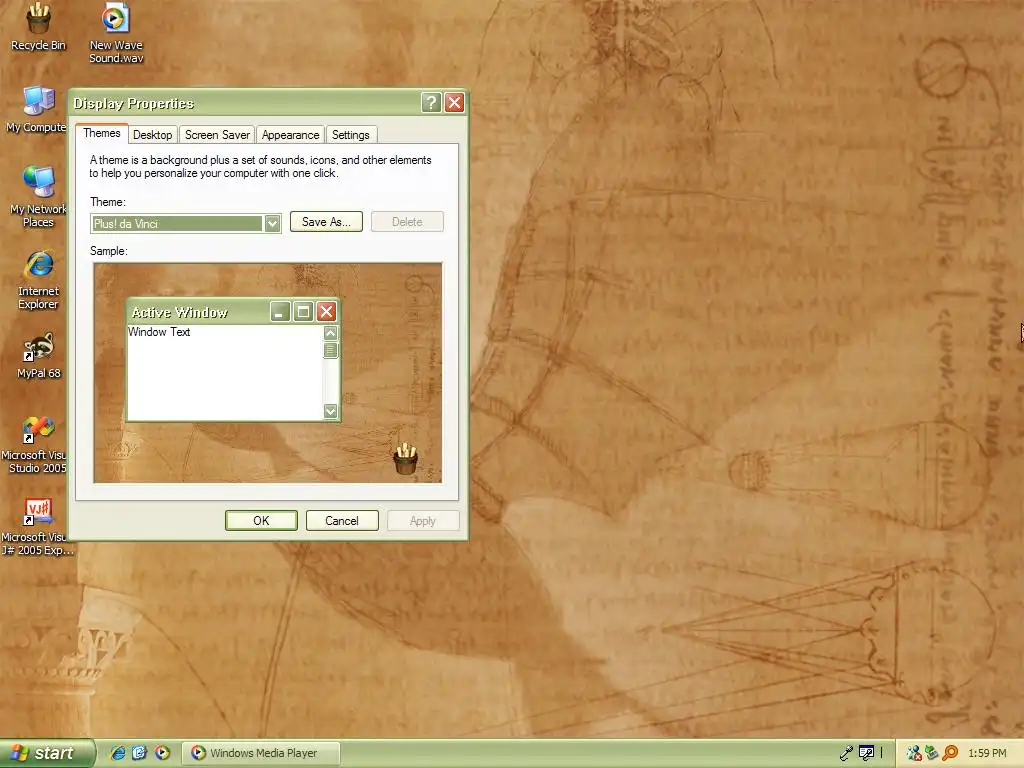Open the Screen Saver tab
Screen dimensions: 1024x768
coord(217,135)
